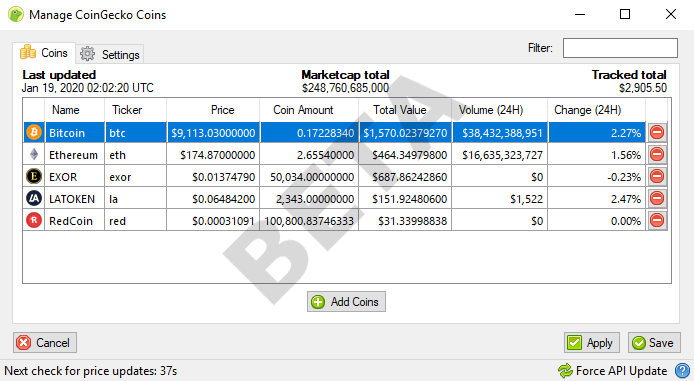Click the Tracked total $2,905.50 value
Image resolution: width=694 pixels, height=381 pixels.
click(x=643, y=88)
